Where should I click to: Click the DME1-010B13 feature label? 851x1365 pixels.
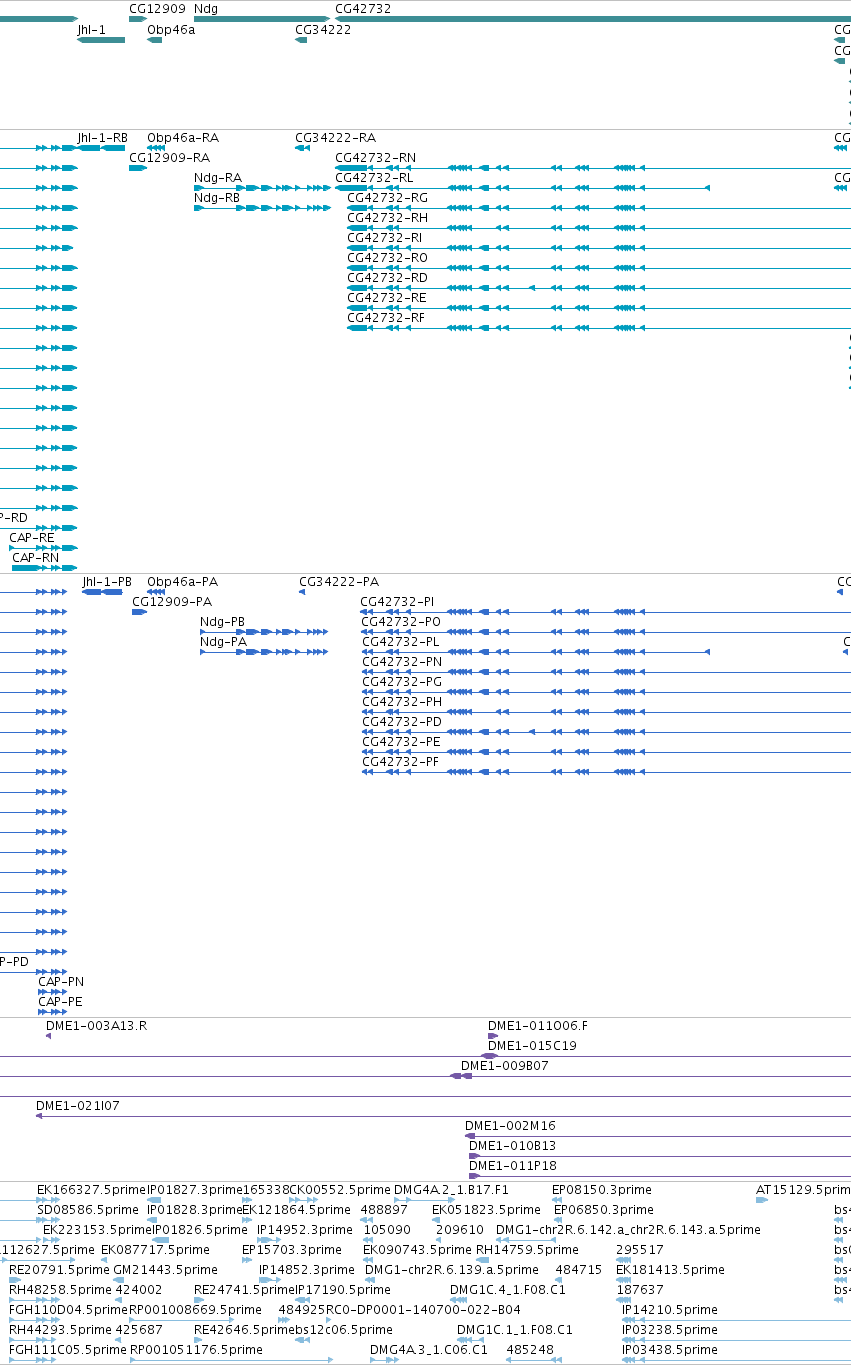pyautogui.click(x=513, y=1146)
